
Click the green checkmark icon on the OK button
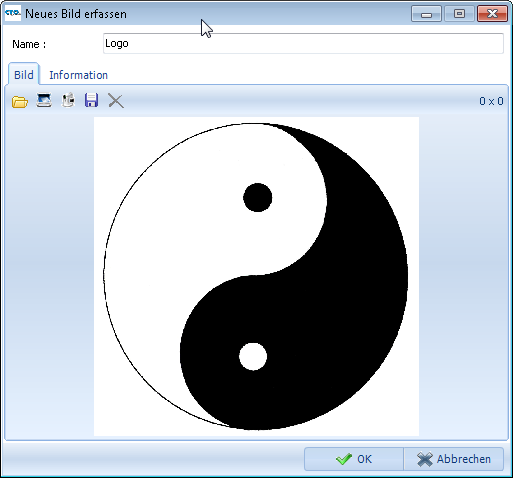344,459
